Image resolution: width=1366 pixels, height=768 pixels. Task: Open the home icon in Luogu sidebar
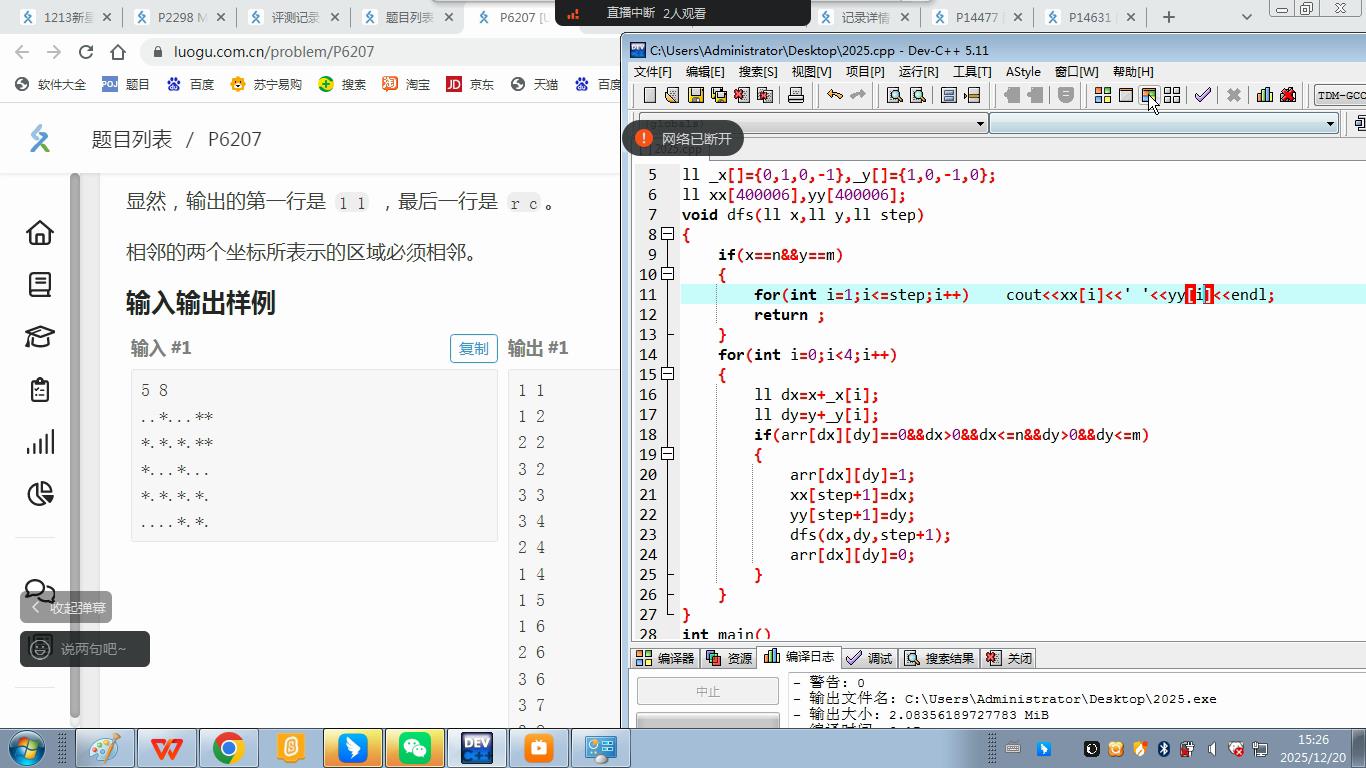click(40, 232)
